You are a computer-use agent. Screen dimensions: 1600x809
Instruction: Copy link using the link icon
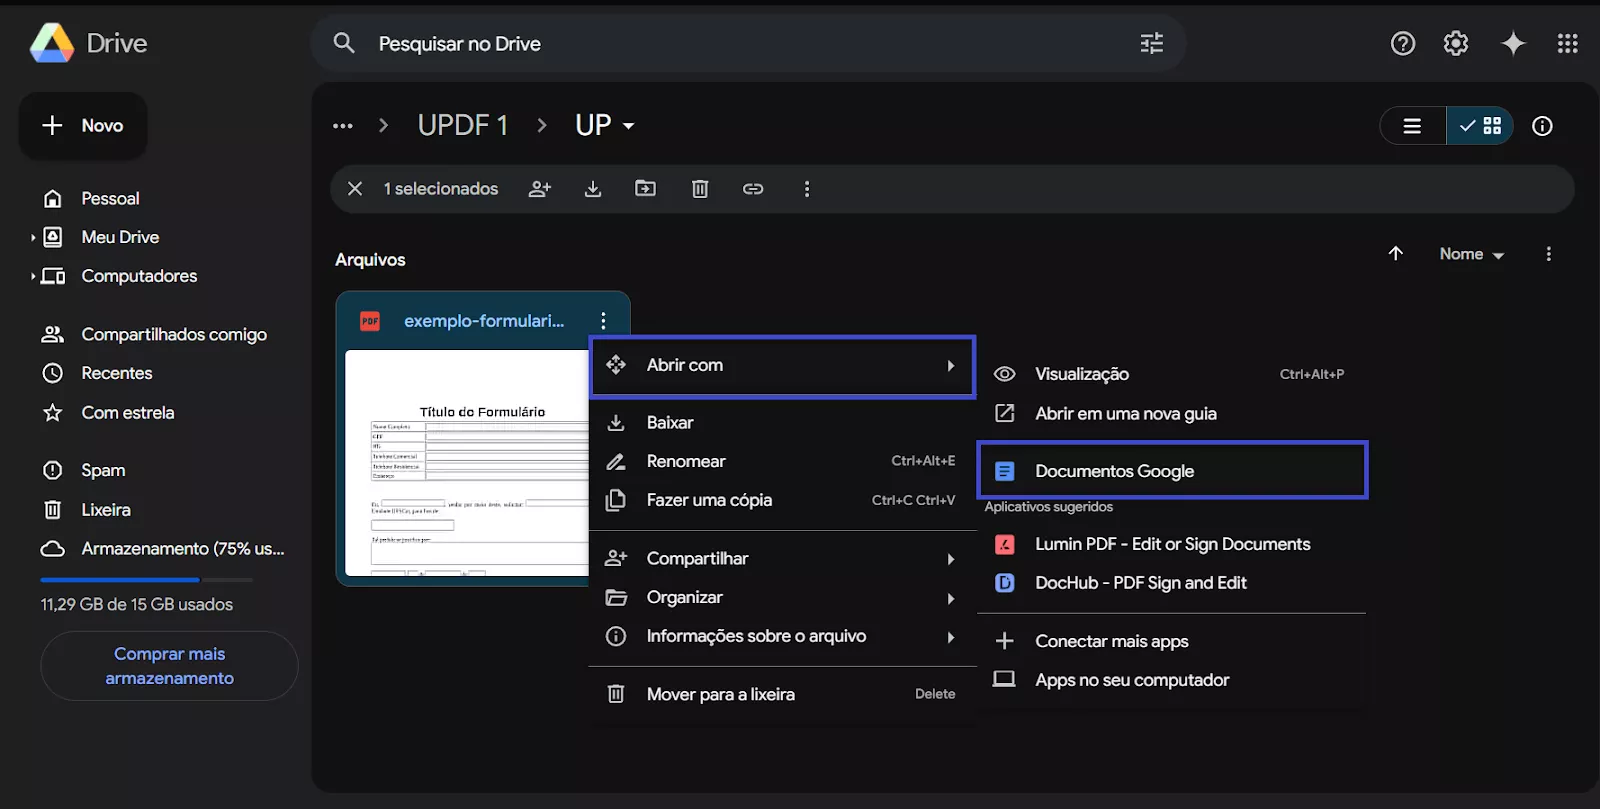[753, 189]
